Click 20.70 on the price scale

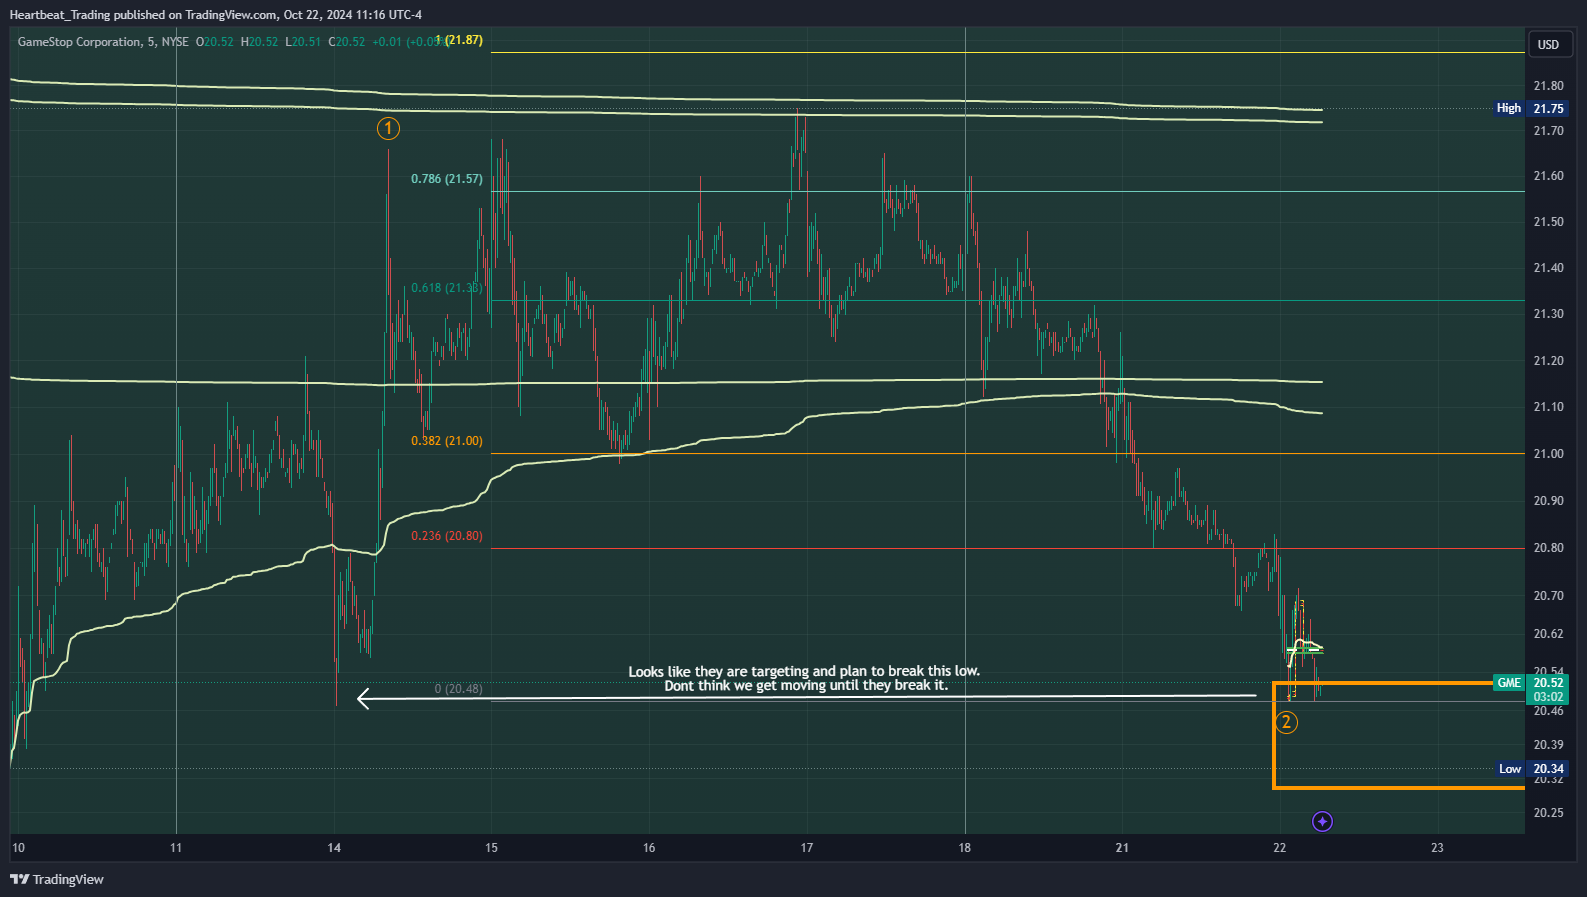click(x=1549, y=596)
